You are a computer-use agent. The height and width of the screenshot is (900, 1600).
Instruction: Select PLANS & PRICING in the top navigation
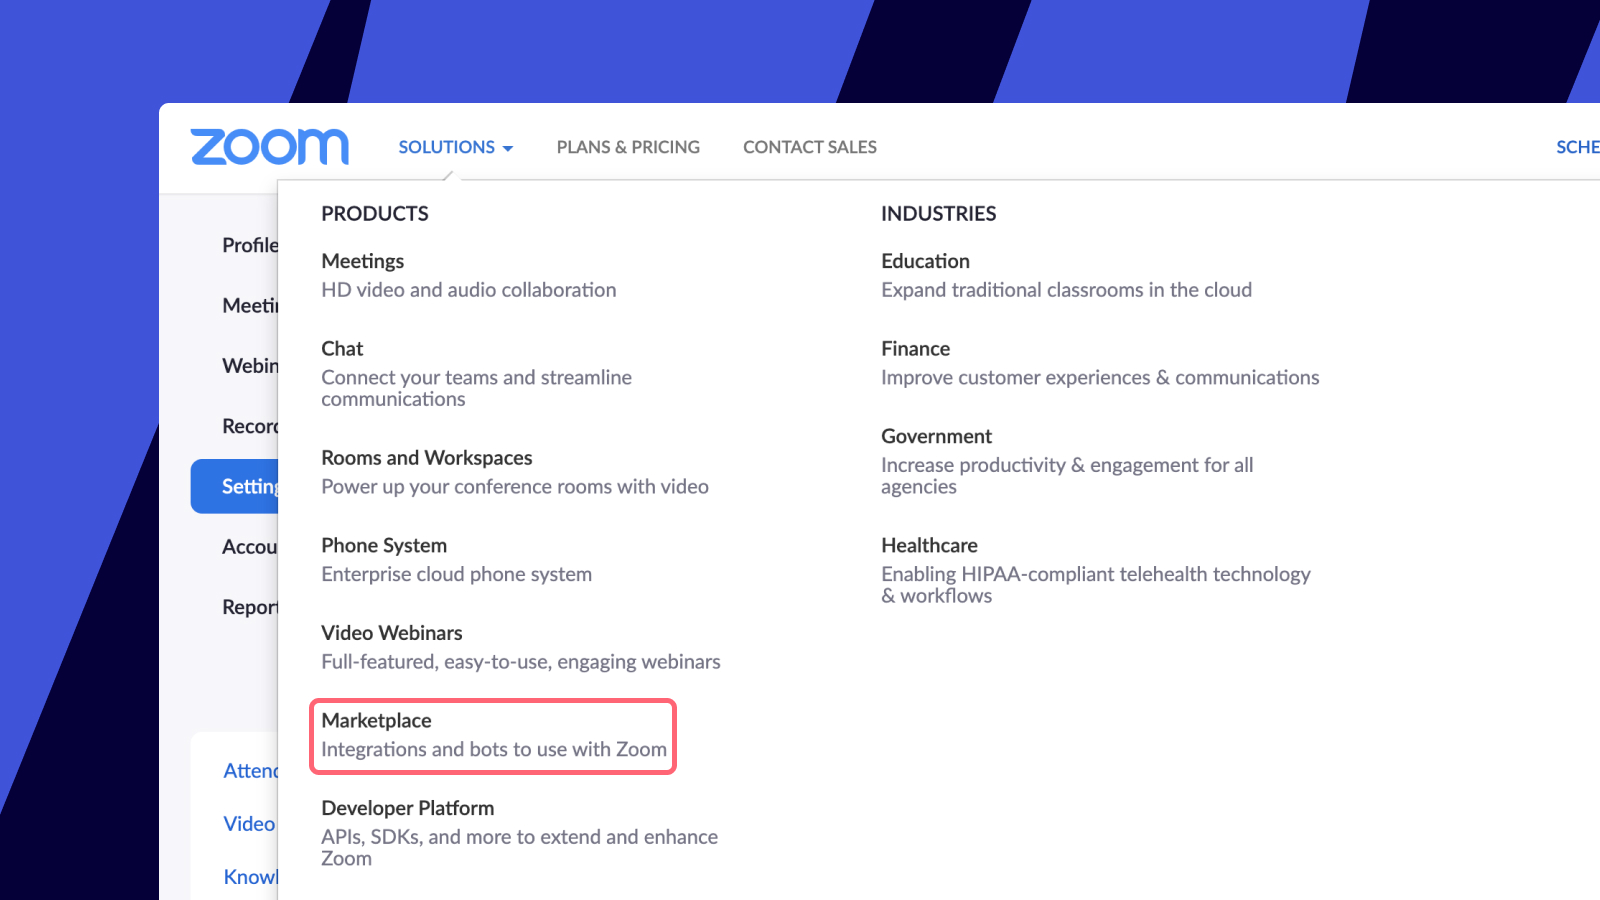pos(627,147)
